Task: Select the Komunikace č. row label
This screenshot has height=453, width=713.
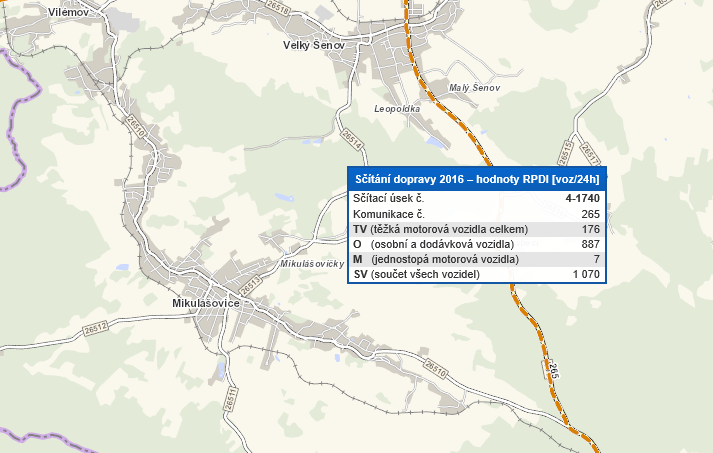Action: point(389,214)
